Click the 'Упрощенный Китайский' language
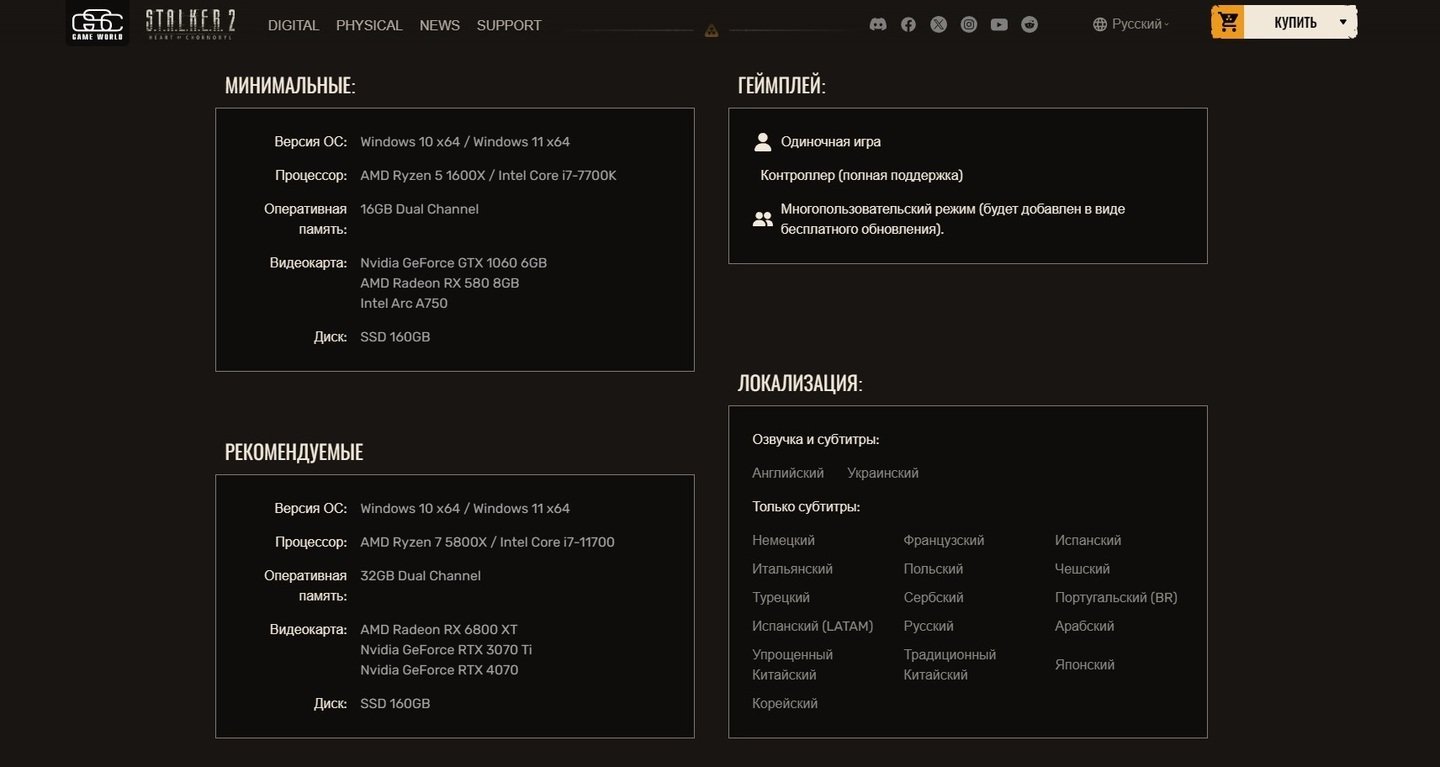Screen dimensions: 1440x767 coord(792,665)
